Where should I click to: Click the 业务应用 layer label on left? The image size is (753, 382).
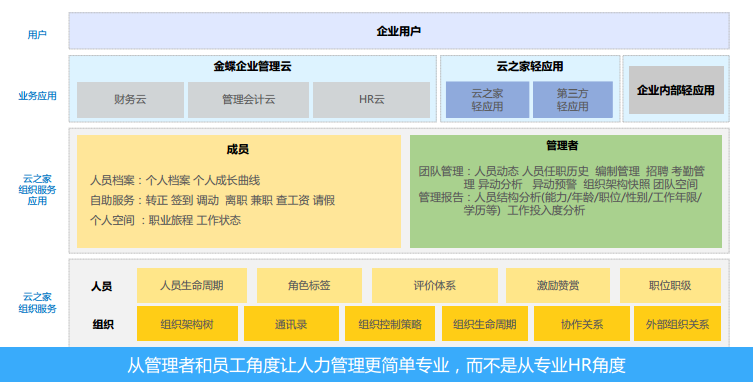(x=37, y=96)
